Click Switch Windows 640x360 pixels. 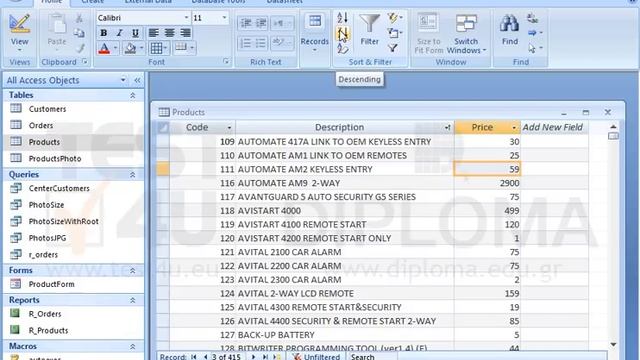[466, 34]
